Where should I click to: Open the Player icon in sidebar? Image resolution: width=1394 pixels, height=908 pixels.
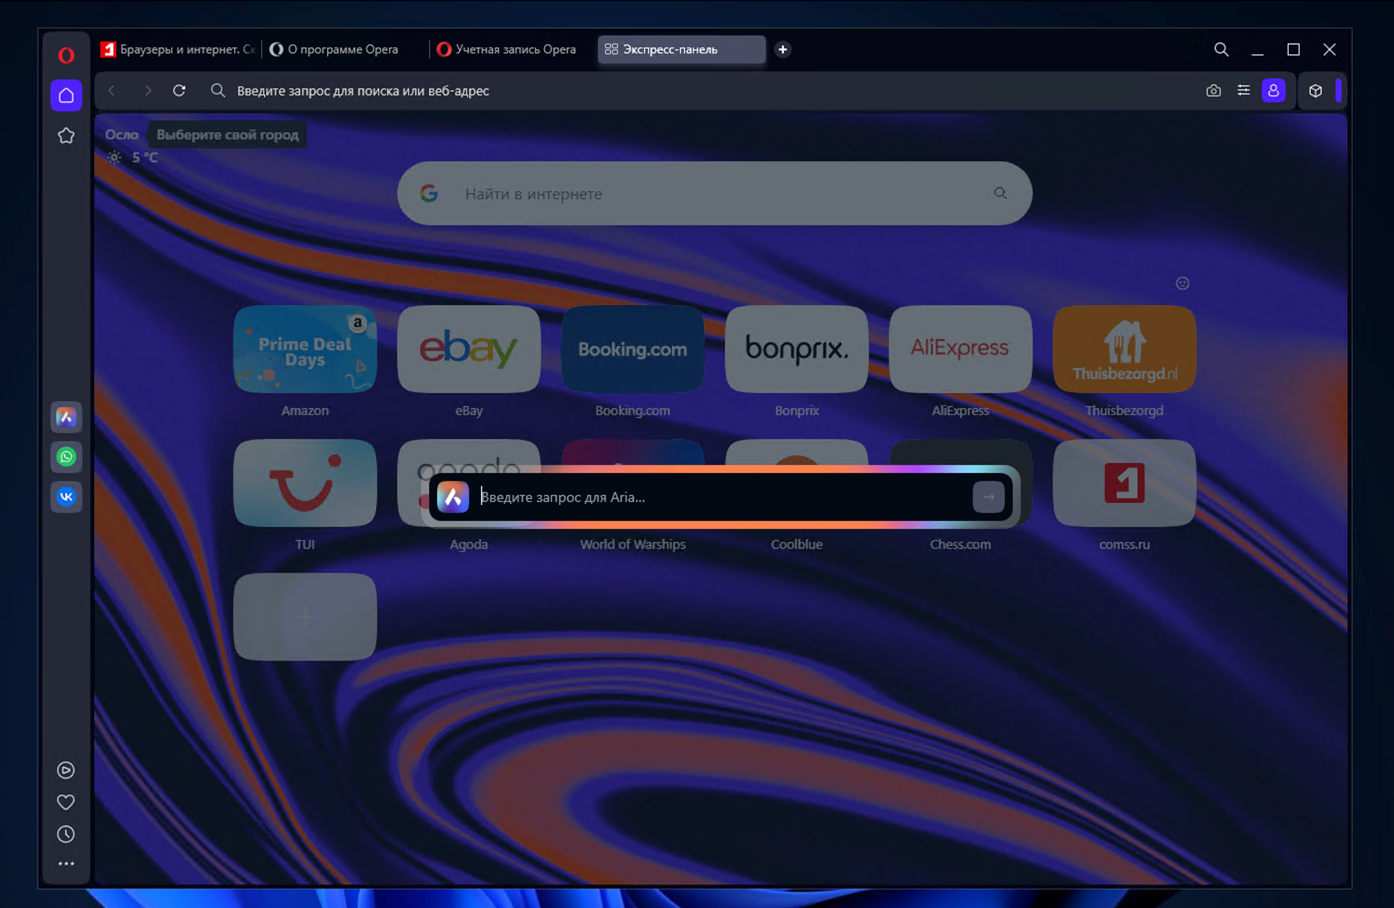[x=66, y=770]
